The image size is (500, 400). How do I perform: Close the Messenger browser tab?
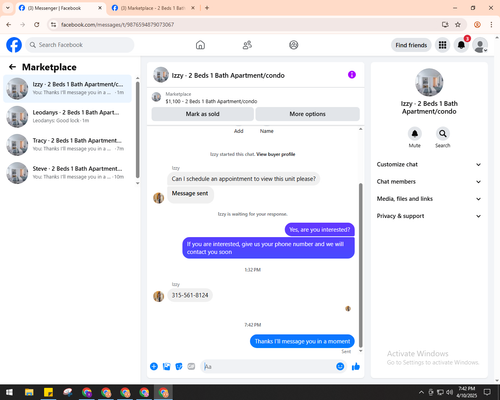(100, 8)
